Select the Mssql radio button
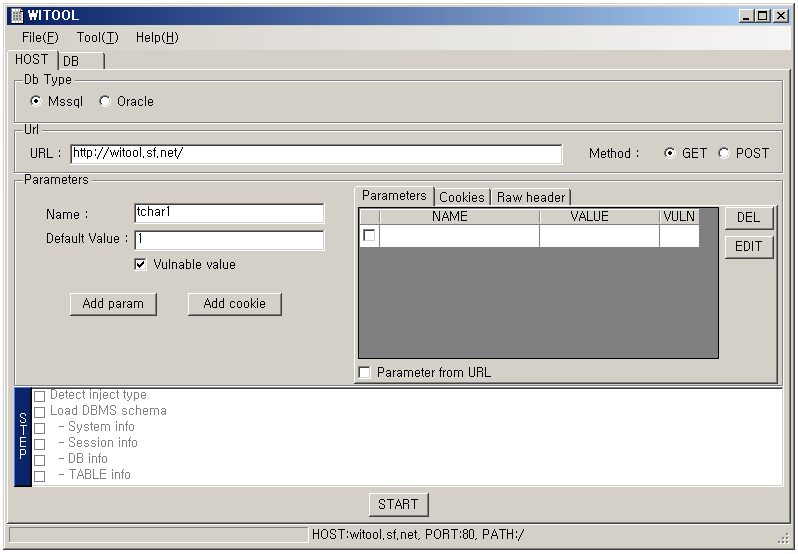 click(x=37, y=101)
